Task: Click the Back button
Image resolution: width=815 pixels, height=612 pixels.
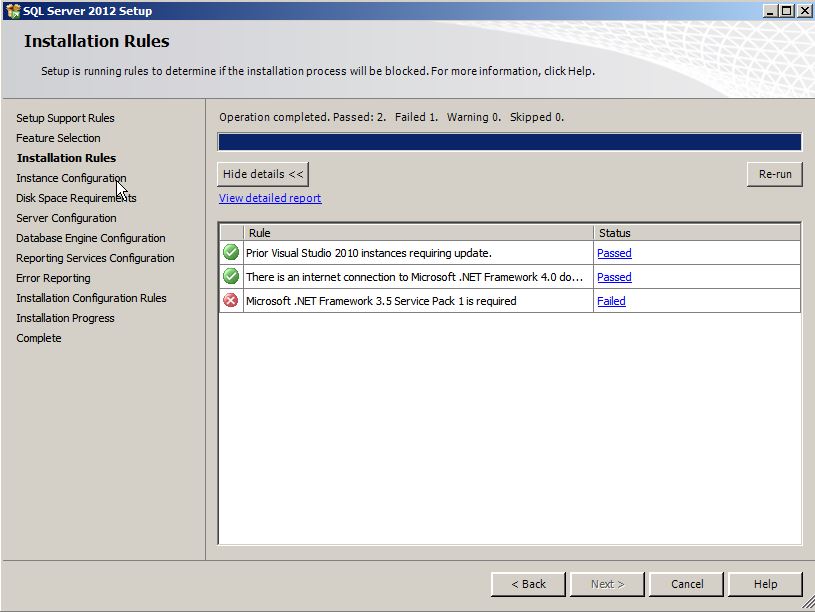Action: pyautogui.click(x=528, y=584)
